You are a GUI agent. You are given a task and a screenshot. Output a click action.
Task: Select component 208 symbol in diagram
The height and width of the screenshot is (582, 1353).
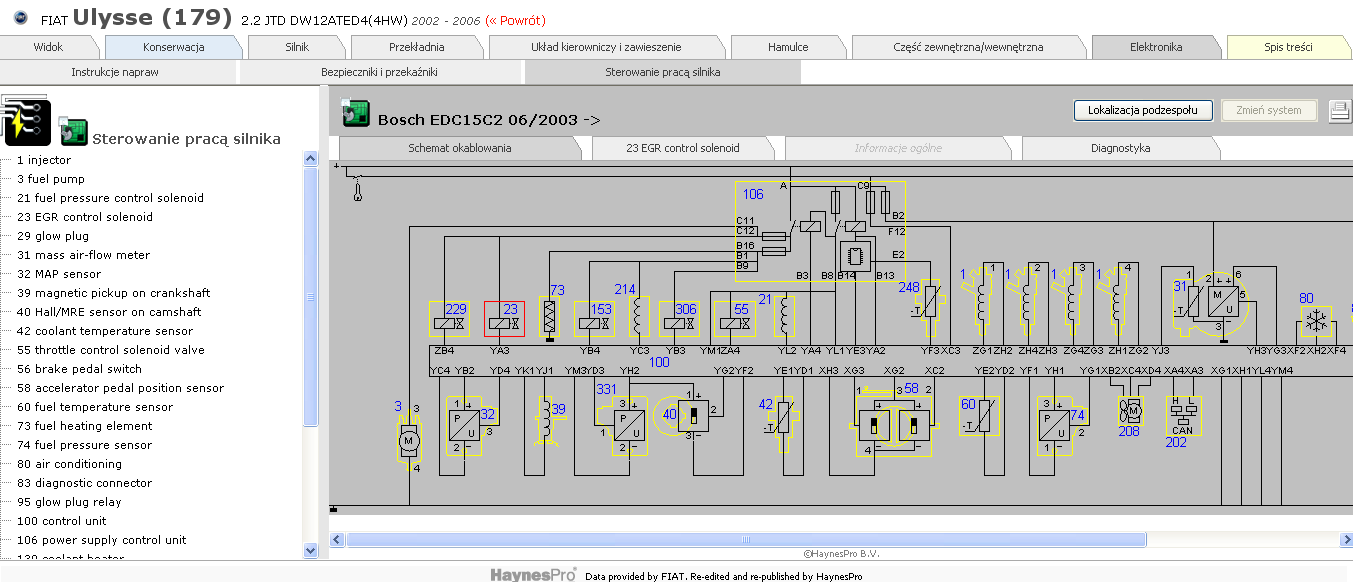pos(1130,409)
